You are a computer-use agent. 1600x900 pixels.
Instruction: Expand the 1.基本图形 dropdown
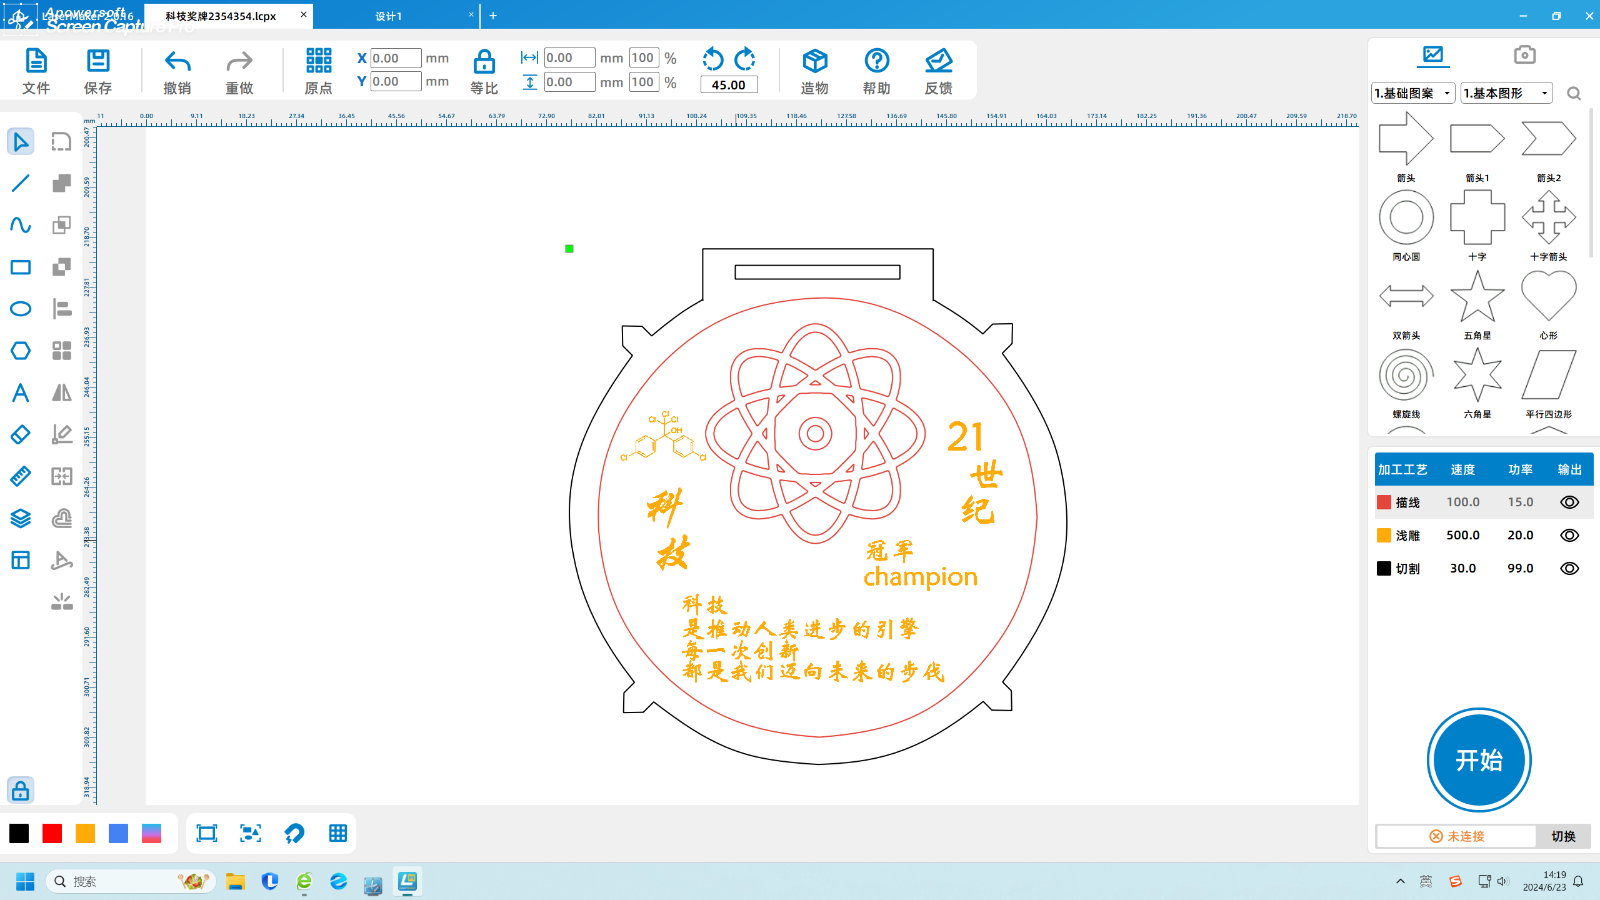point(1505,93)
